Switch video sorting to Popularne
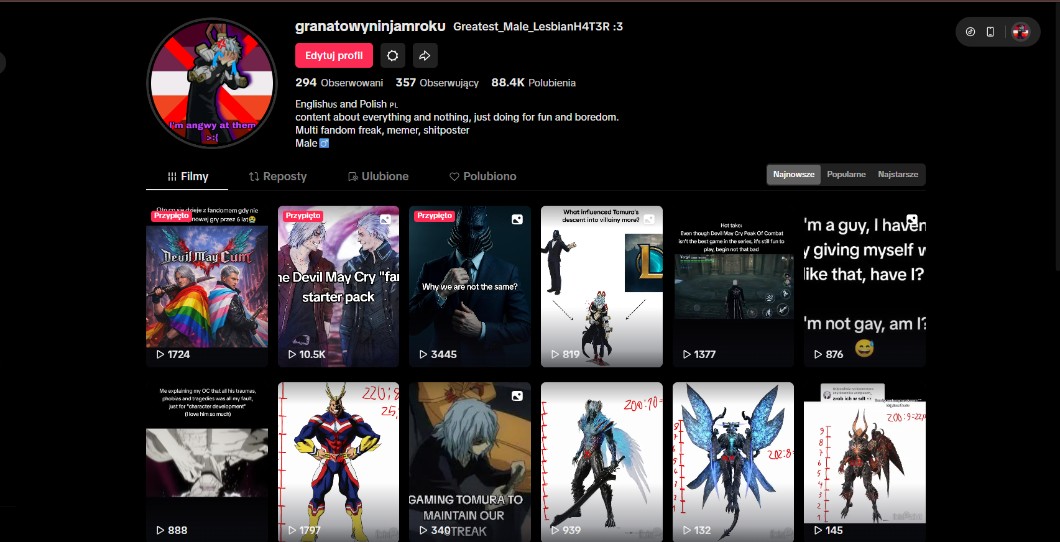The image size is (1060, 542). 846,175
